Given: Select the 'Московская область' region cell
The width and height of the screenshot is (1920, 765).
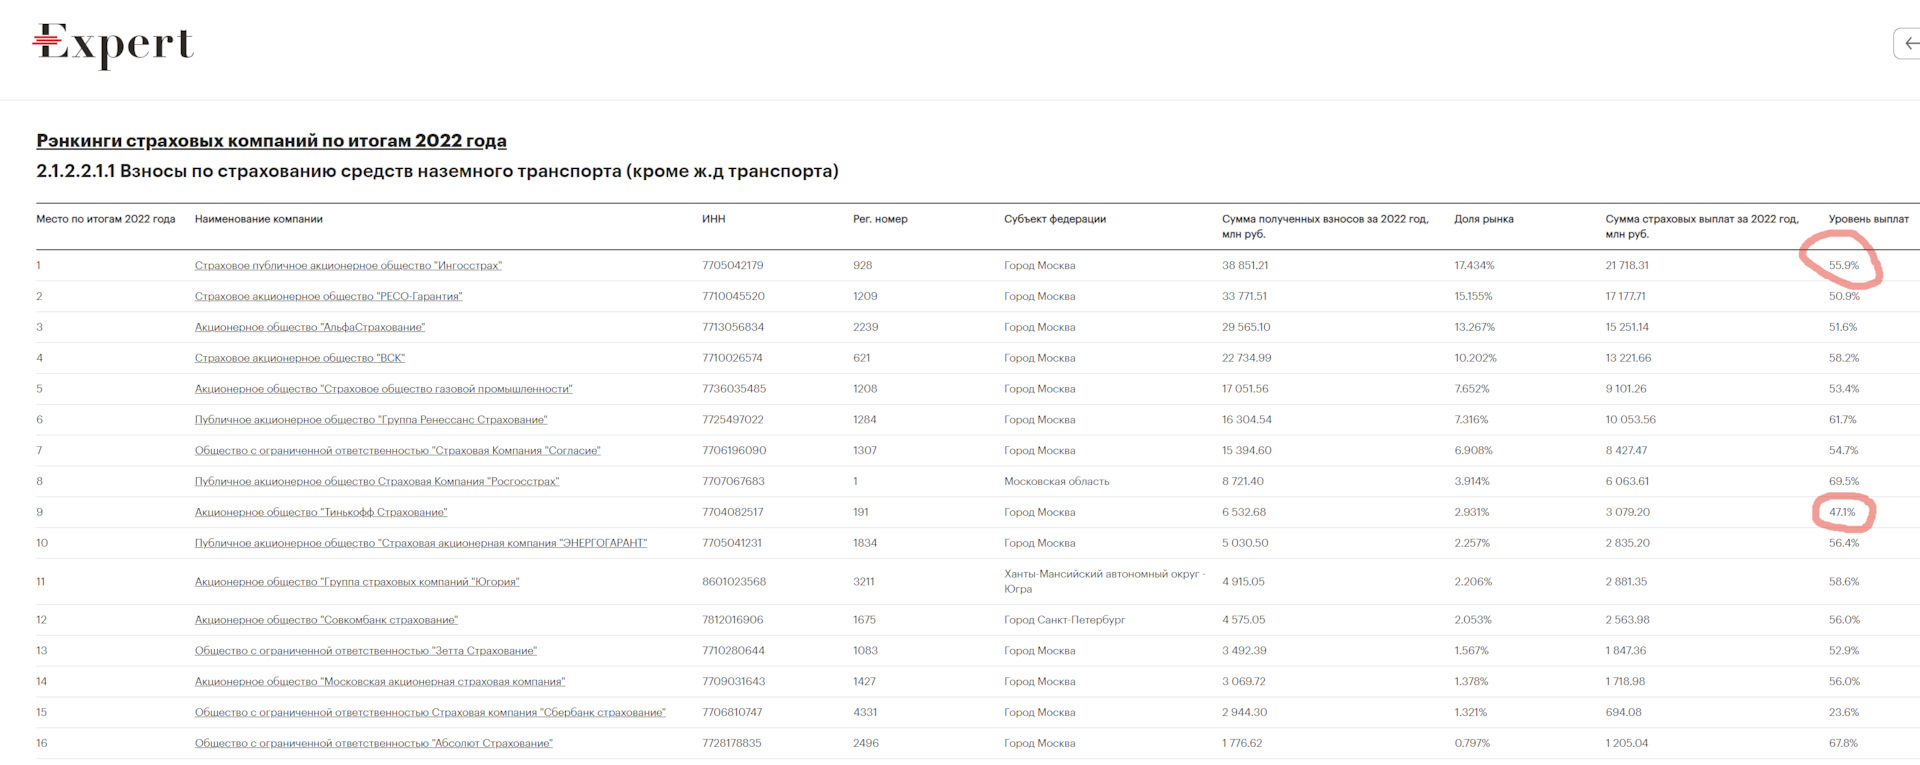Looking at the screenshot, I should [x=1057, y=482].
